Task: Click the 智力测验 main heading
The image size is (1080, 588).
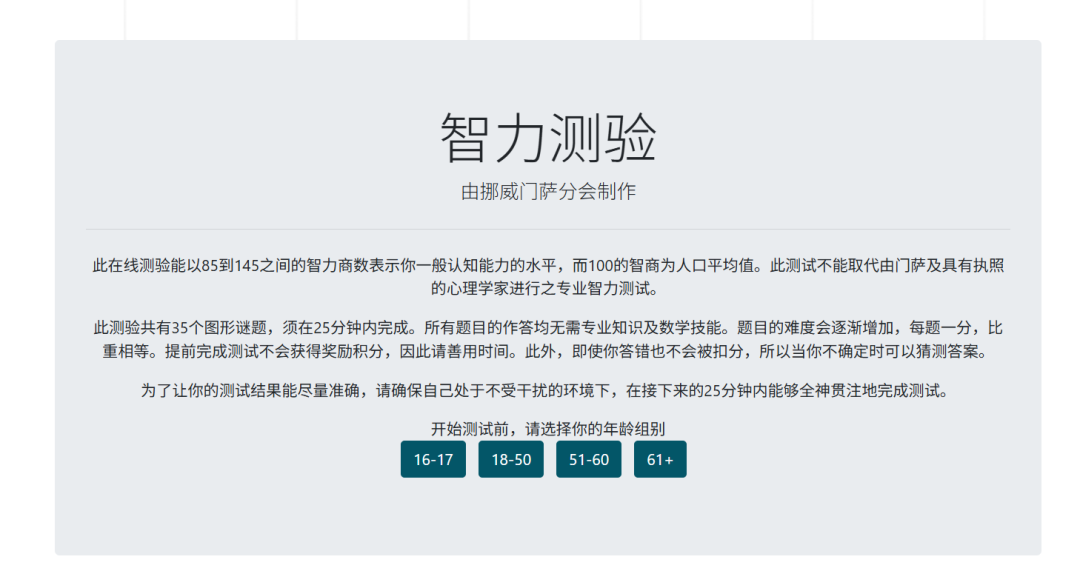Action: tap(548, 138)
